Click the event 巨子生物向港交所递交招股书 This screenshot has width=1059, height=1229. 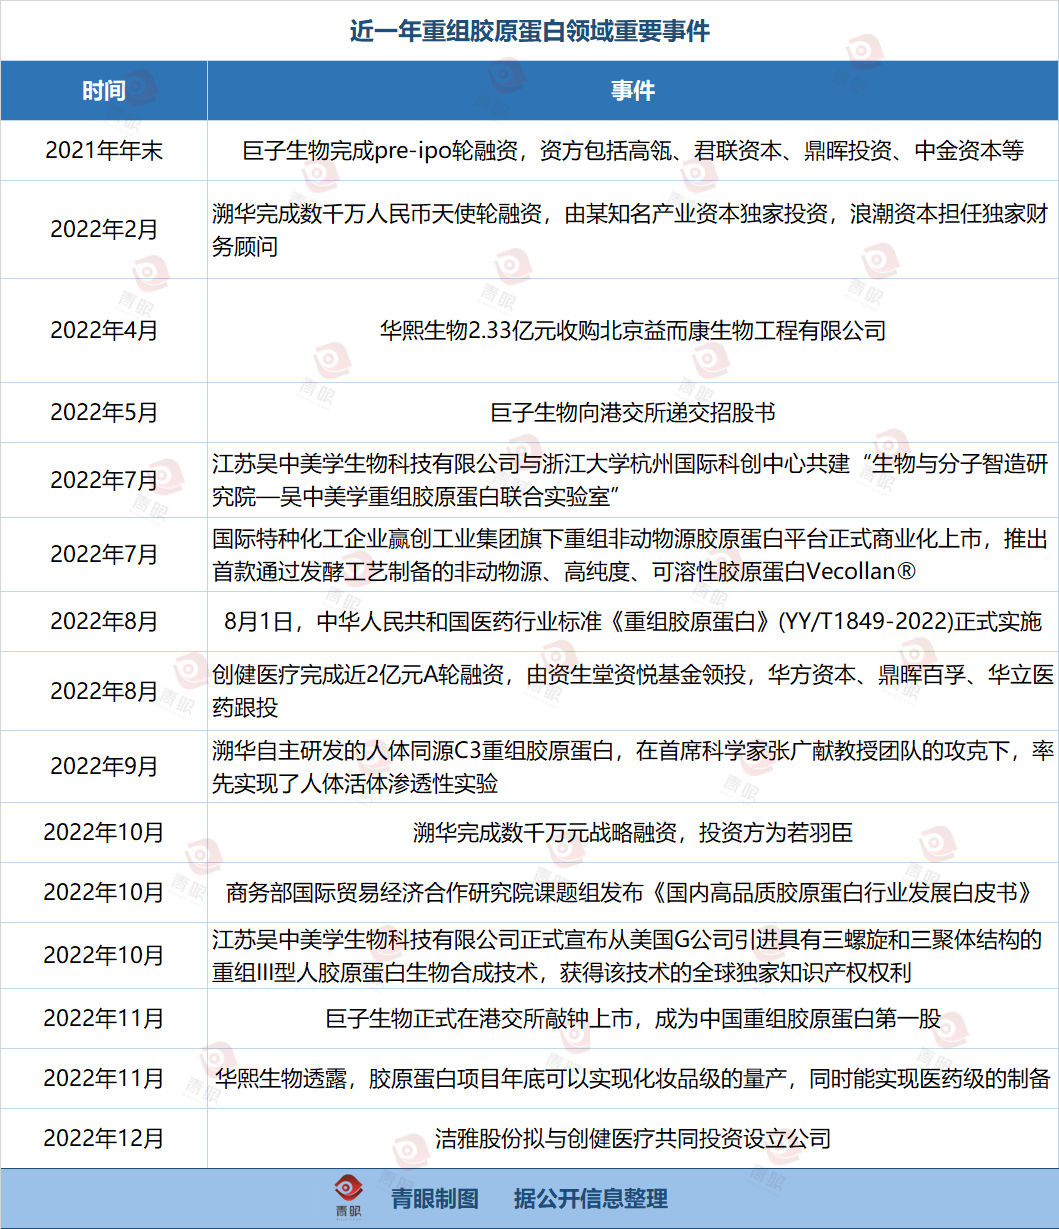tap(633, 412)
